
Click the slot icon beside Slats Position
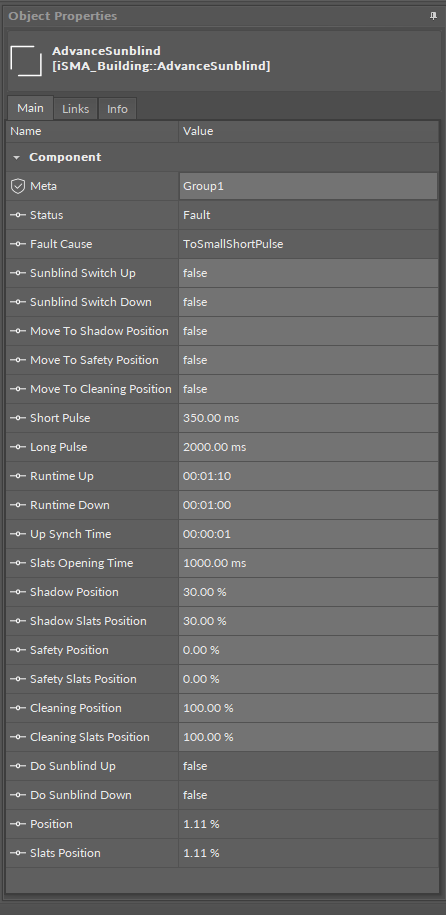click(18, 853)
